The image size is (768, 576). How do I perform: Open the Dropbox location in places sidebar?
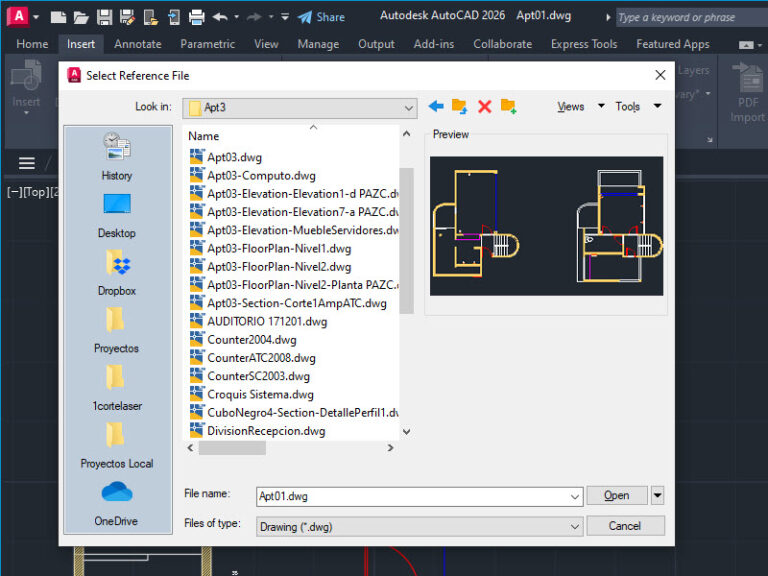click(117, 273)
